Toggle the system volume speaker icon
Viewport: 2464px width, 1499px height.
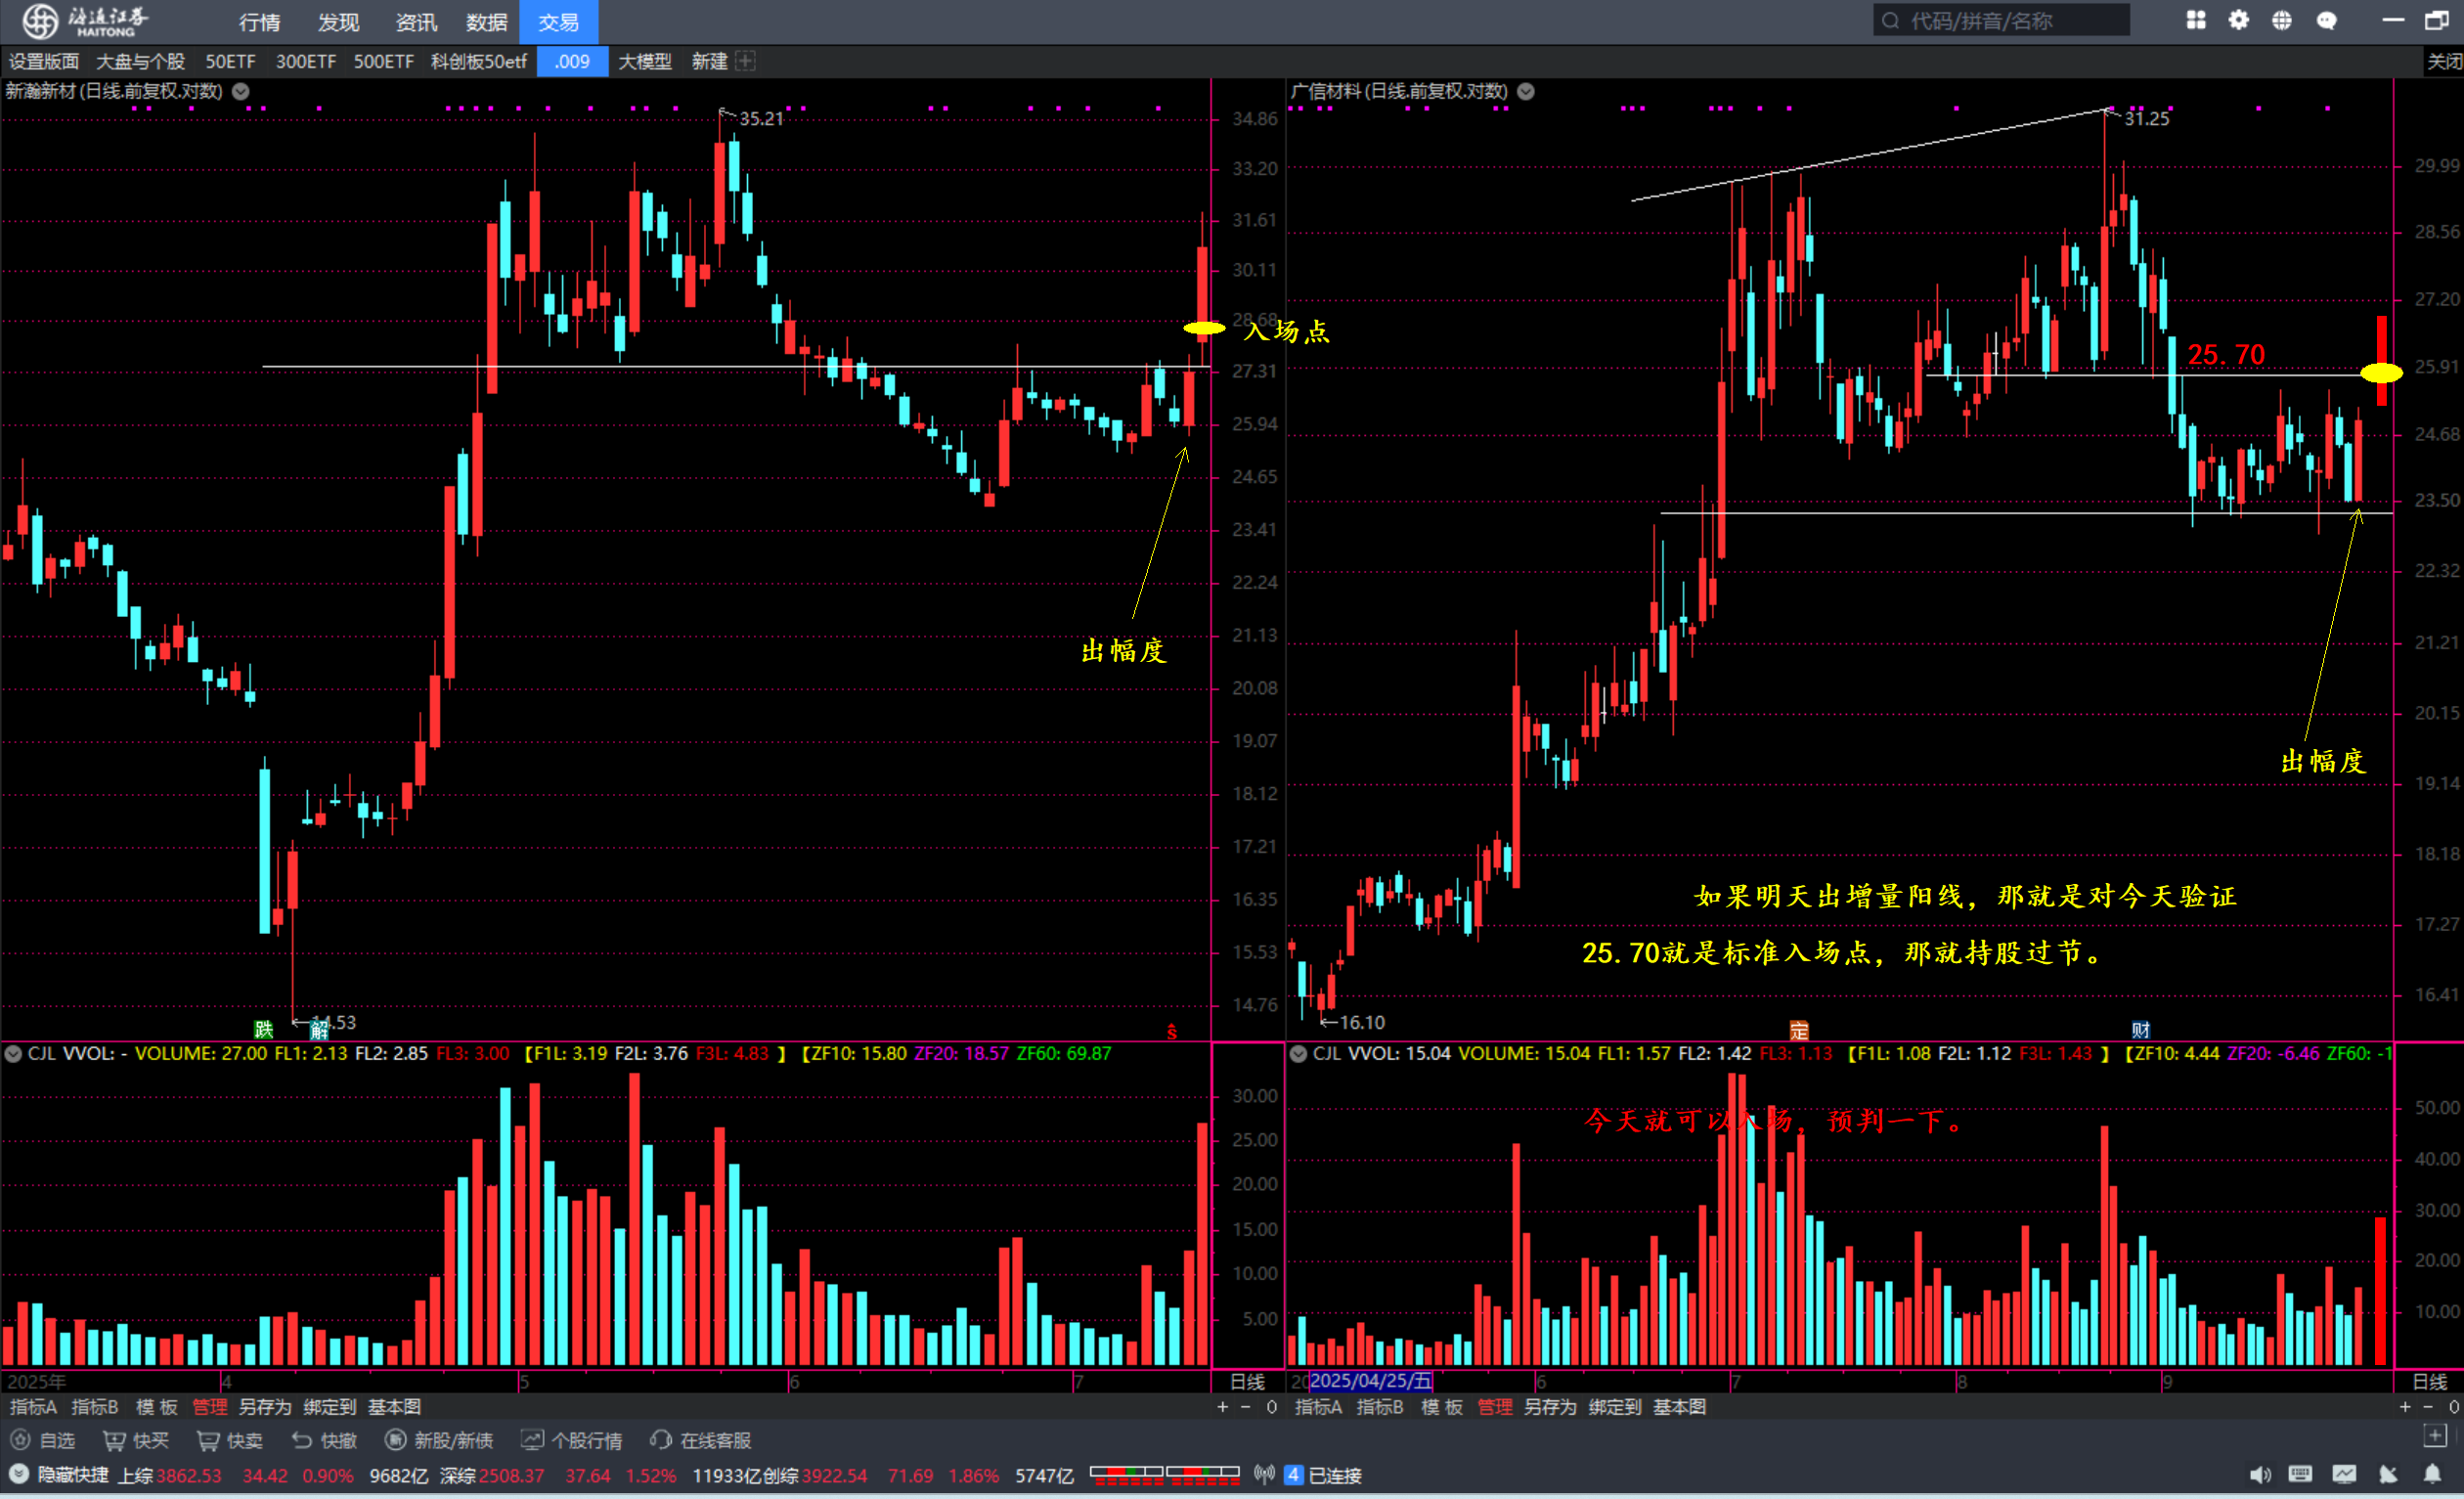2259,1474
